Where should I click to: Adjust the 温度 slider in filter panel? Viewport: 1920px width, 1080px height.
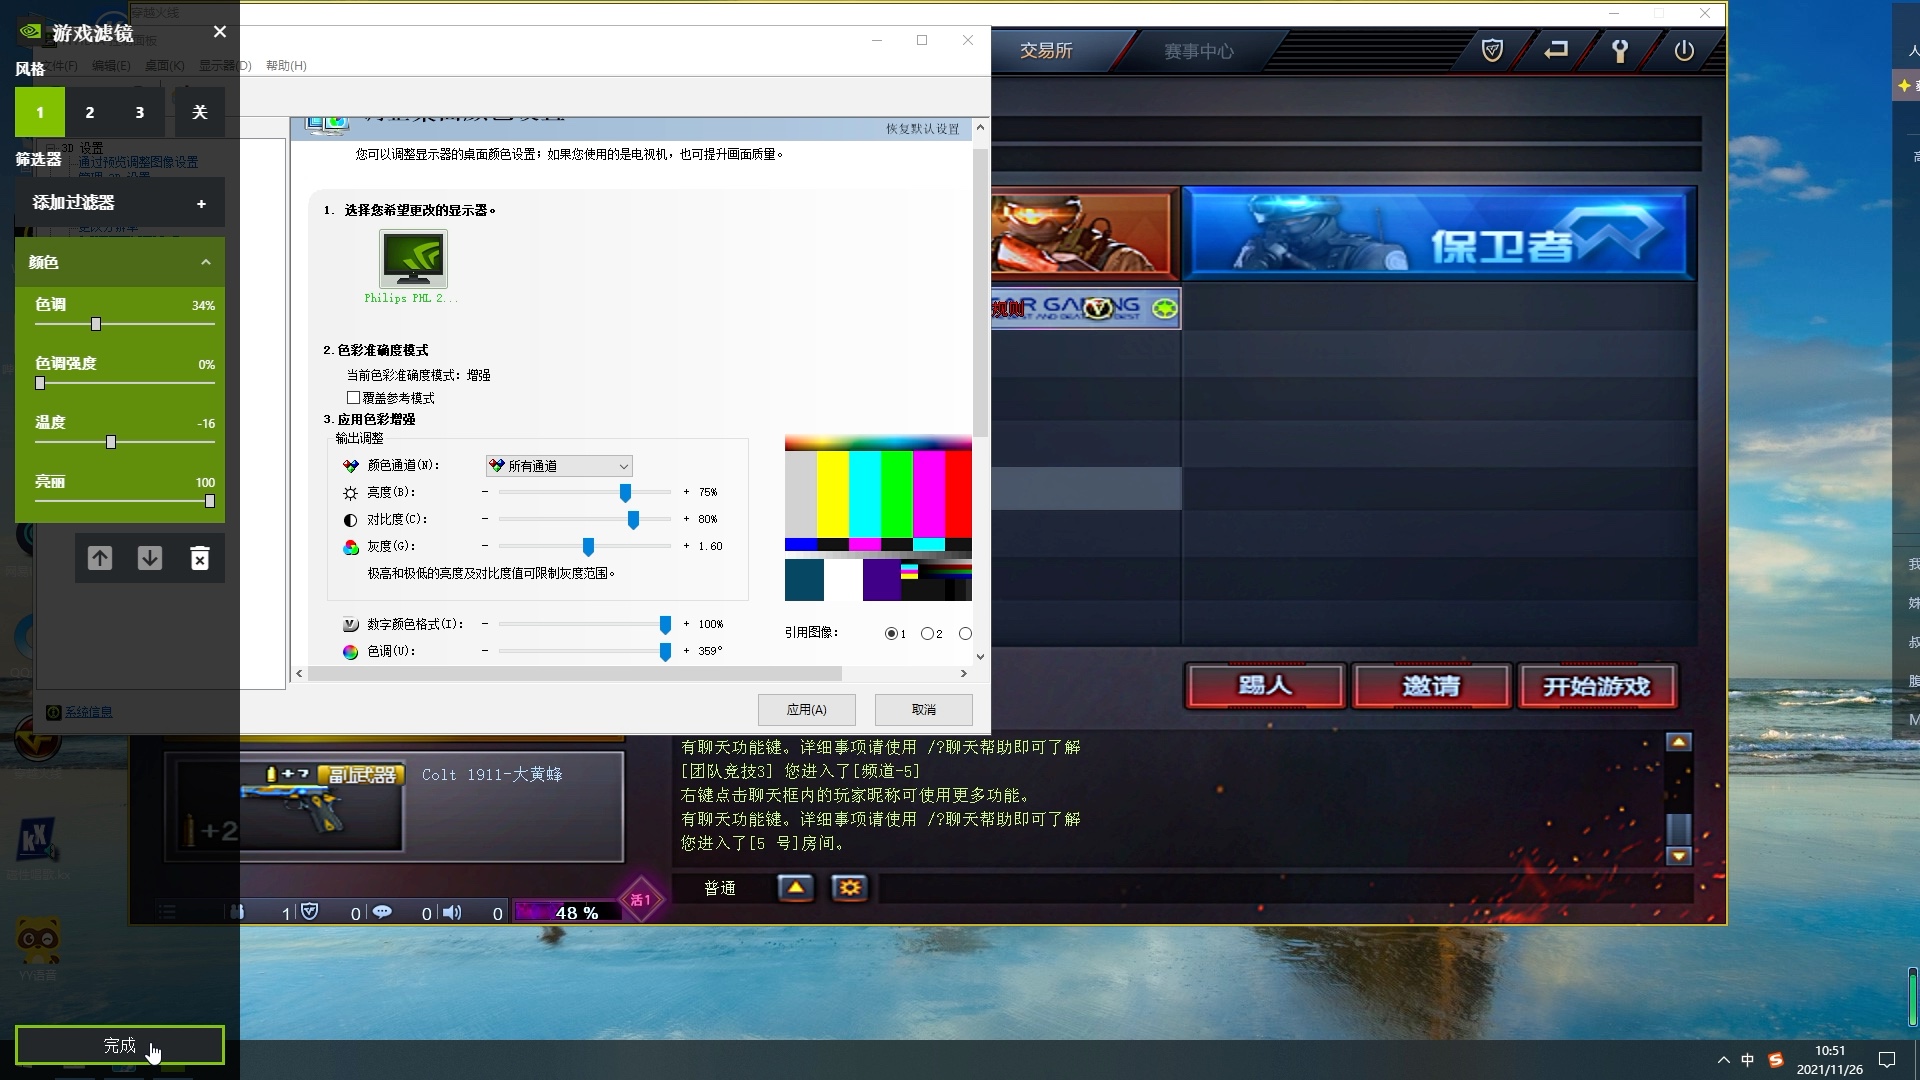pos(111,442)
